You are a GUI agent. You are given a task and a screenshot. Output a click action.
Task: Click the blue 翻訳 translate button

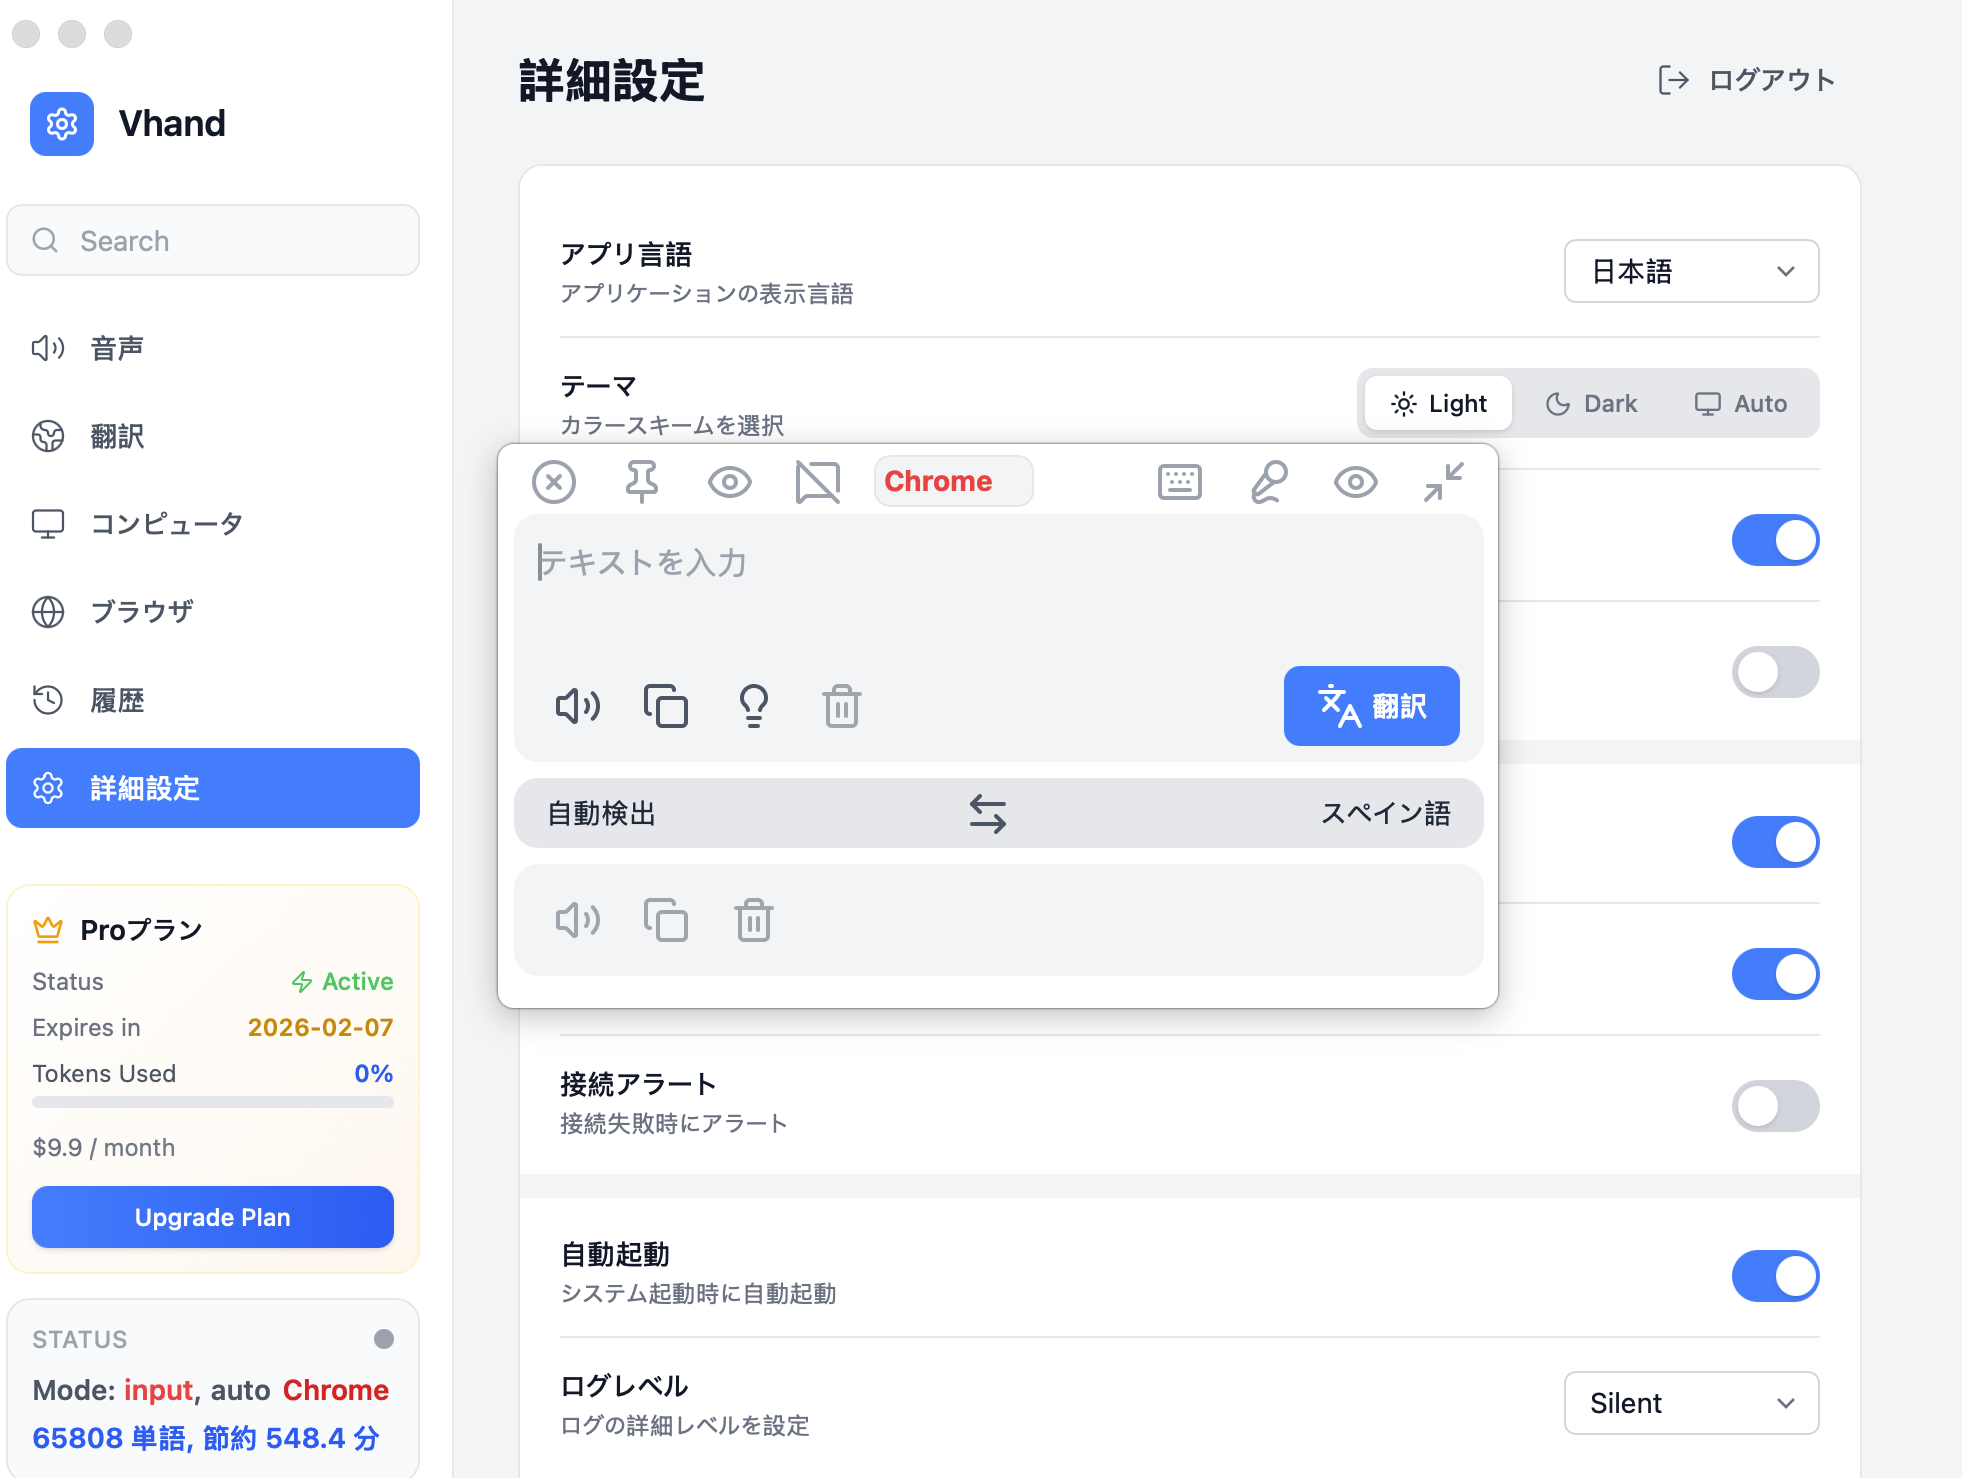pyautogui.click(x=1371, y=706)
